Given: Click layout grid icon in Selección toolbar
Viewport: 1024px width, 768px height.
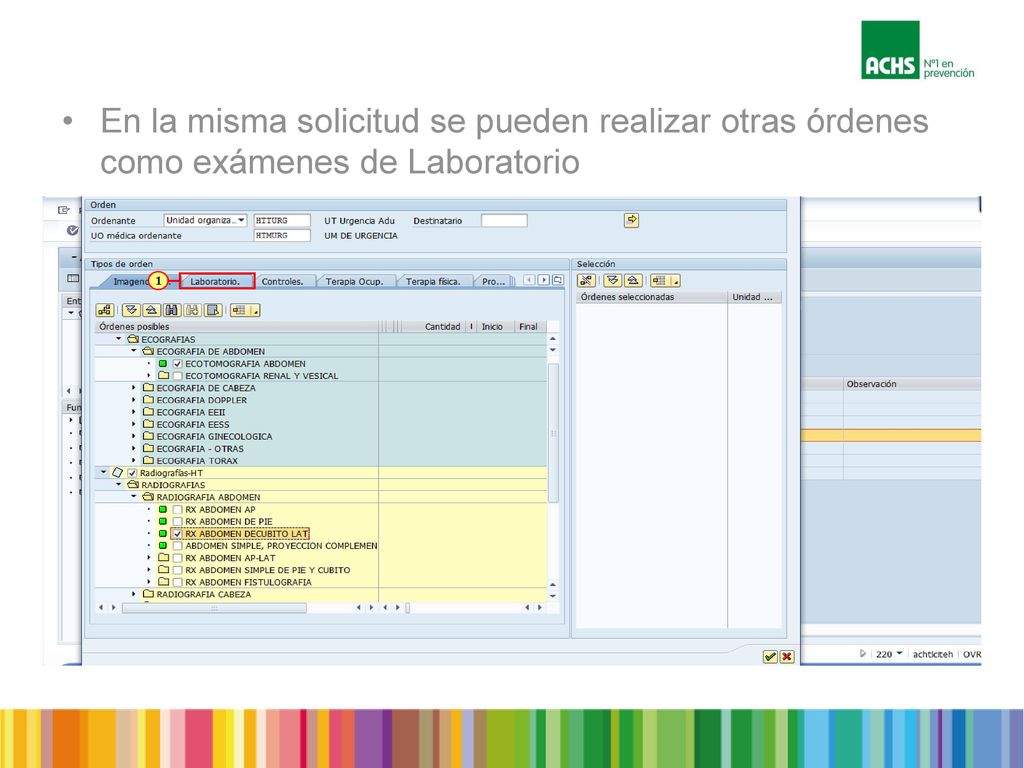Looking at the screenshot, I should coord(659,281).
